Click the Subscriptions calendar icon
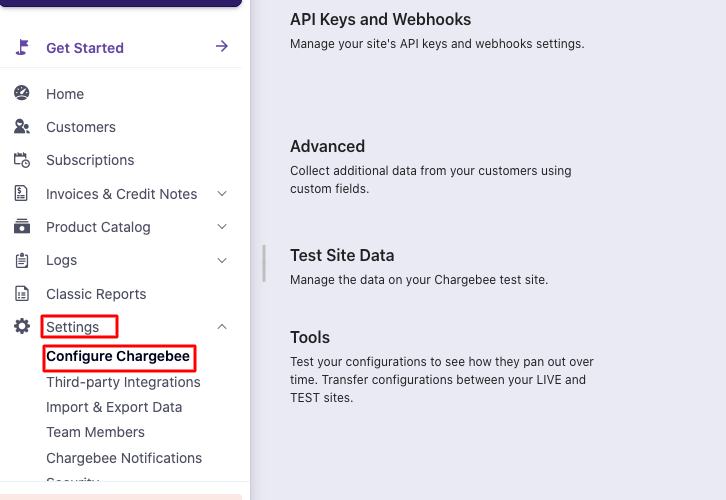726x500 pixels. [22, 160]
